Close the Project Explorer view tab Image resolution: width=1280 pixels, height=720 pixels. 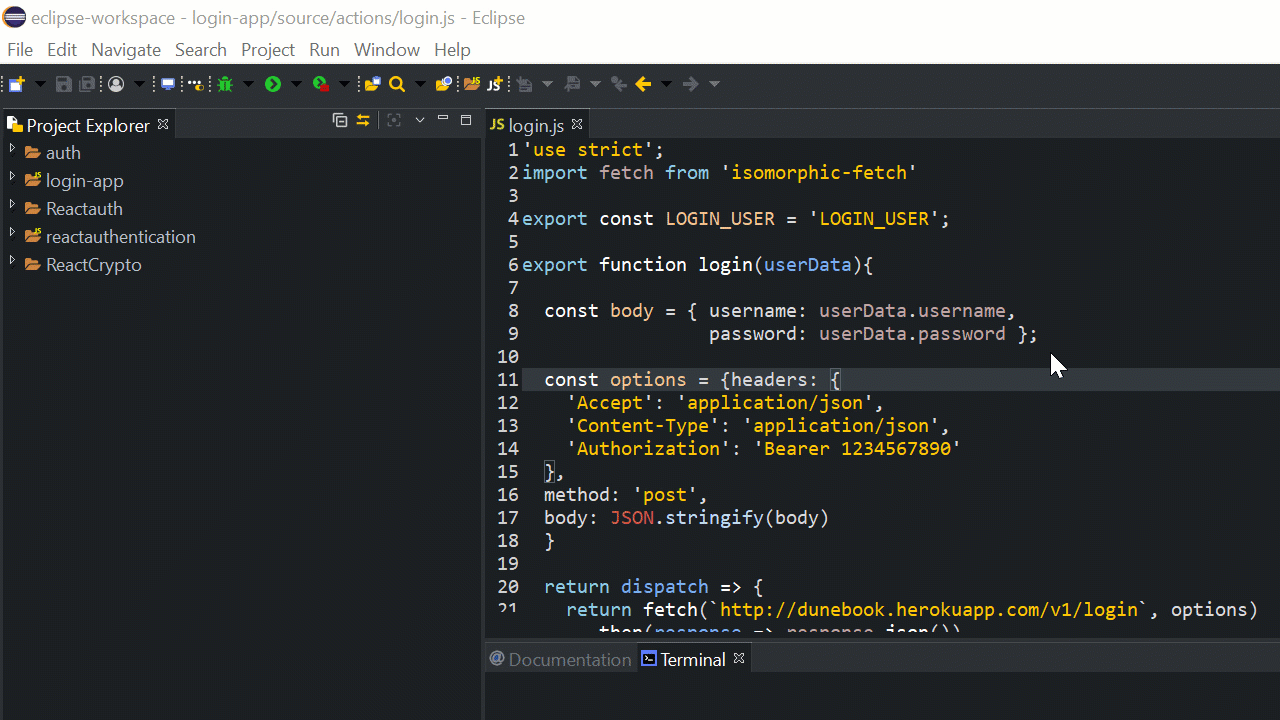point(163,124)
